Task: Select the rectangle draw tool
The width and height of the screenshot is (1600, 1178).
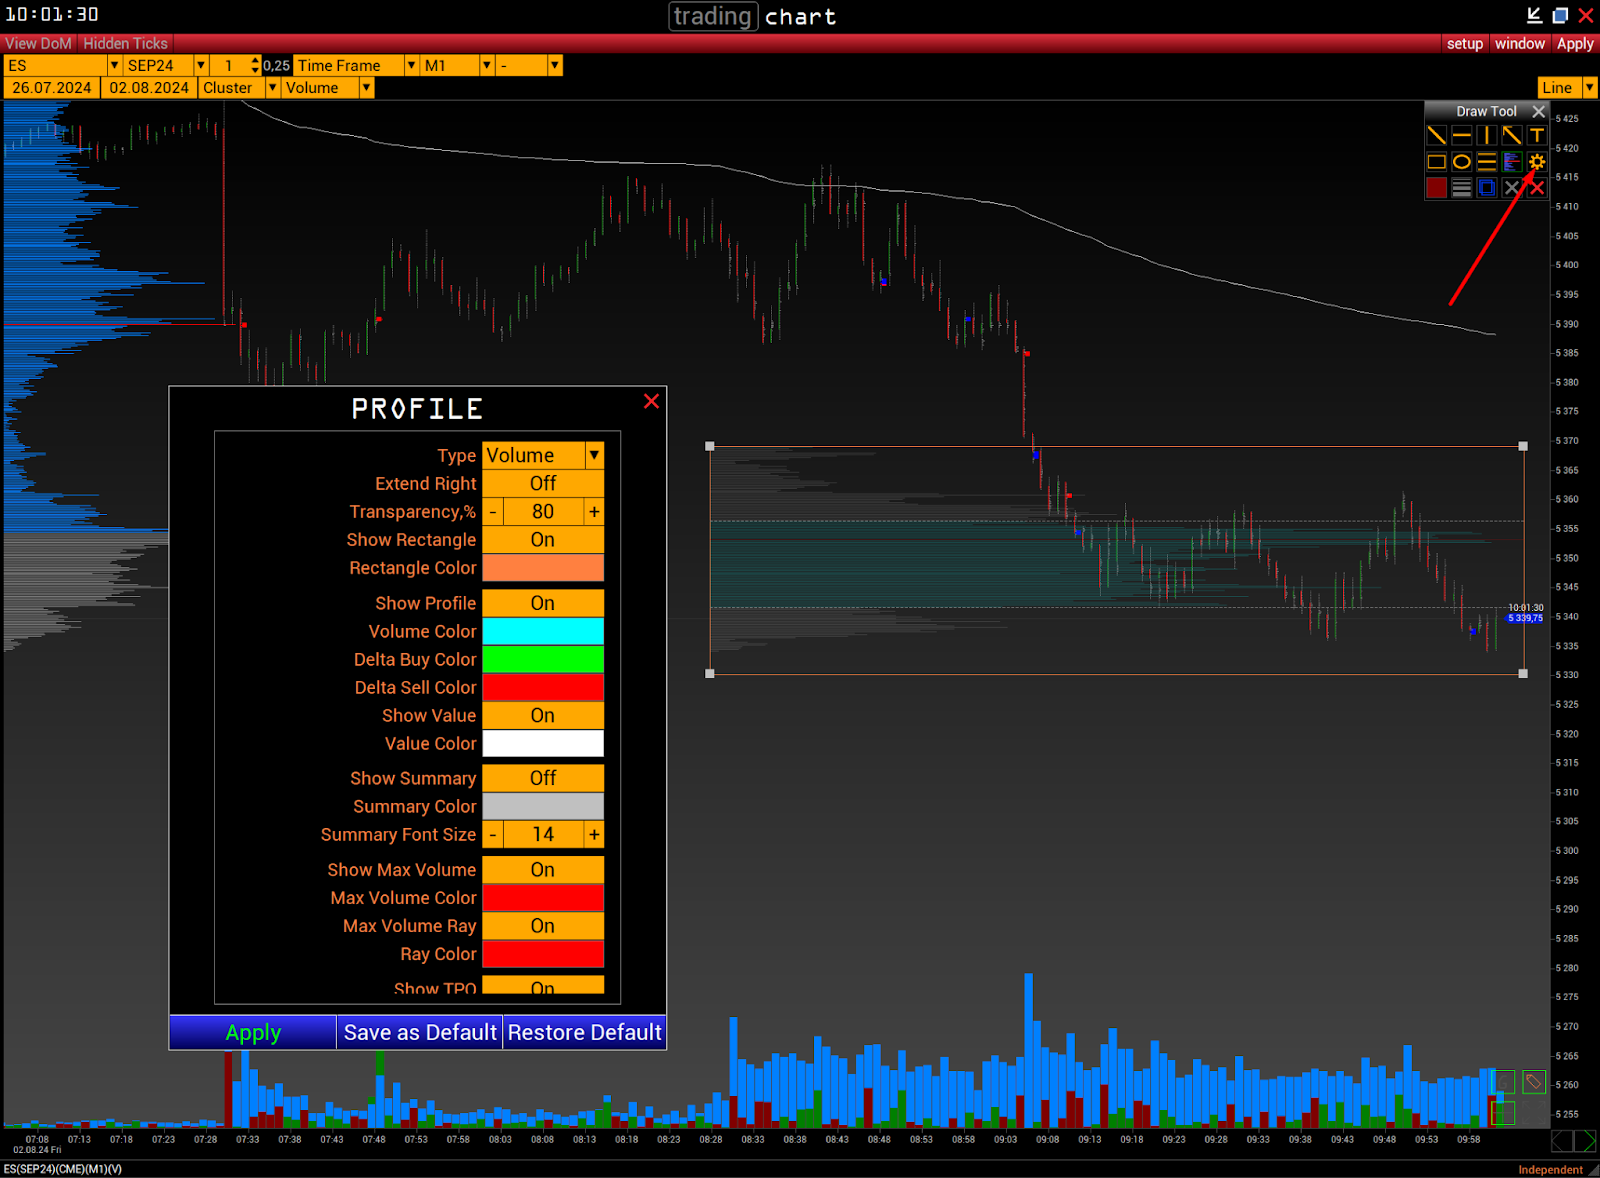Action: (1436, 161)
